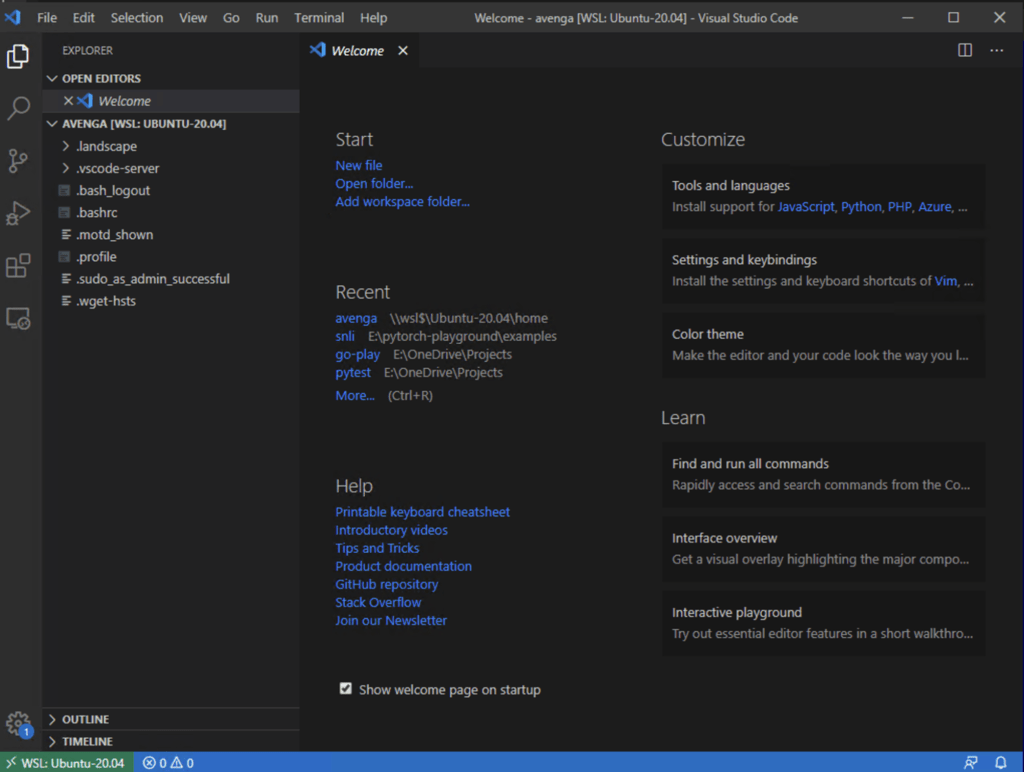
Task: Click the VS Code logo in title bar
Action: point(12,17)
